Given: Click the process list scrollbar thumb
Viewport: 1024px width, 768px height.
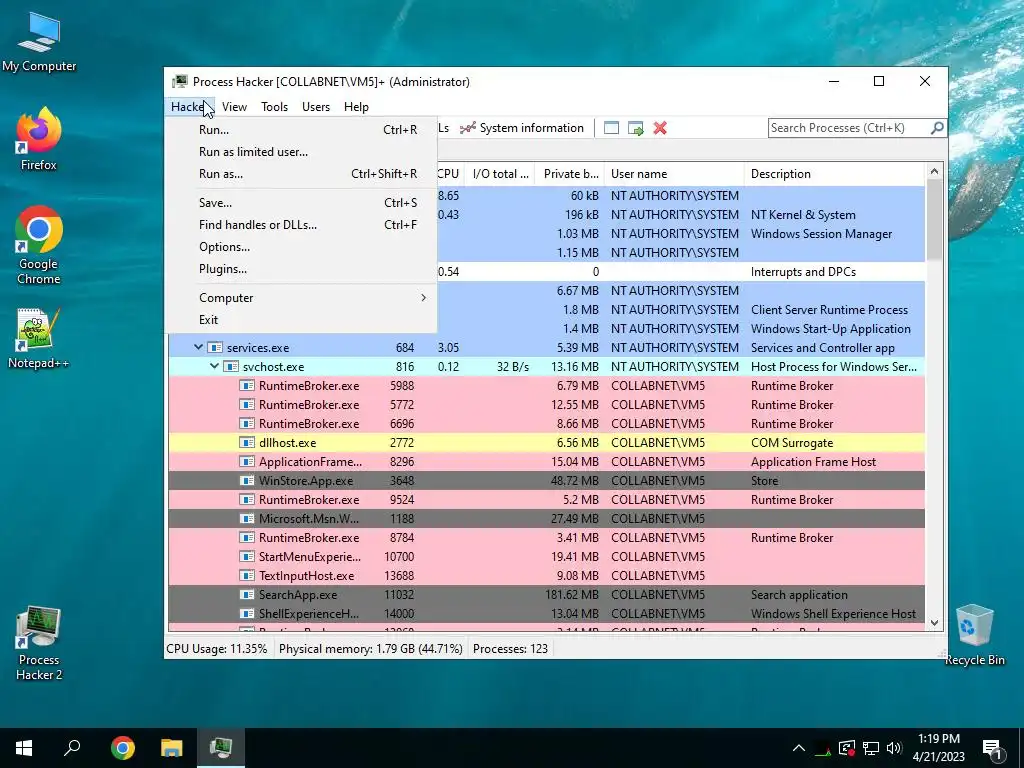Looking at the screenshot, I should coord(934,219).
